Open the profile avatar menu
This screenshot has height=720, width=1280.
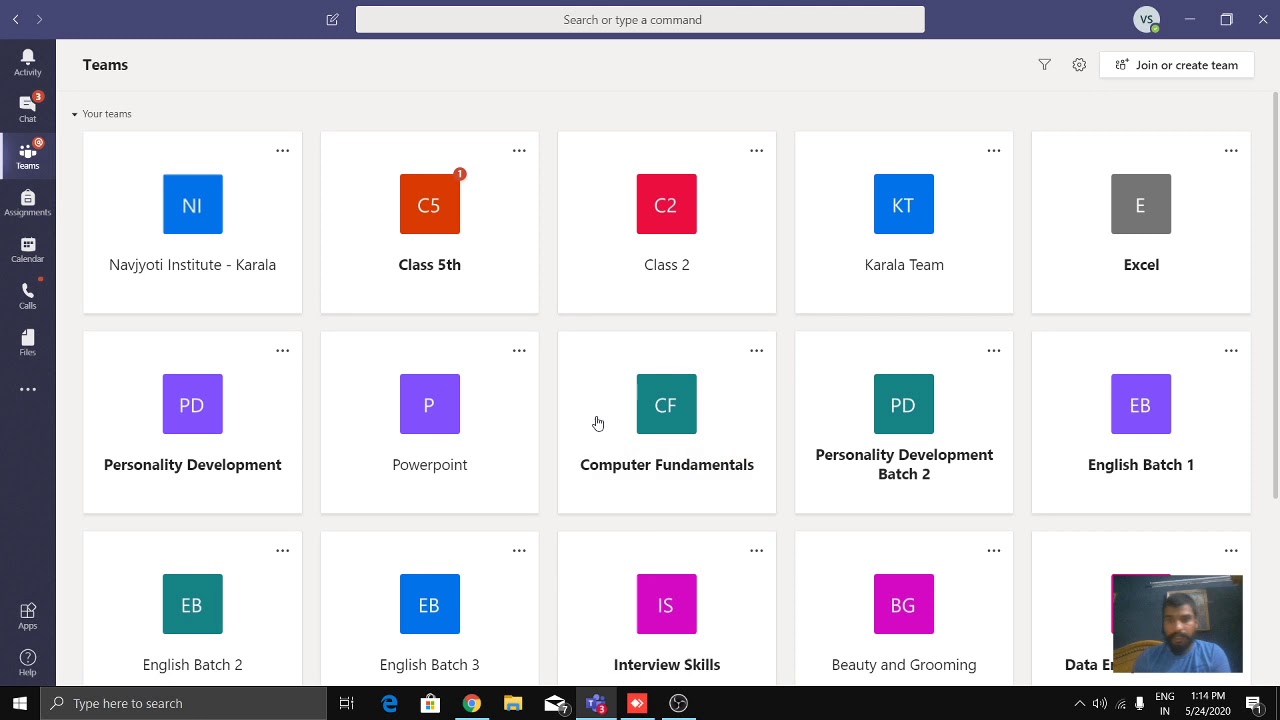click(1147, 19)
